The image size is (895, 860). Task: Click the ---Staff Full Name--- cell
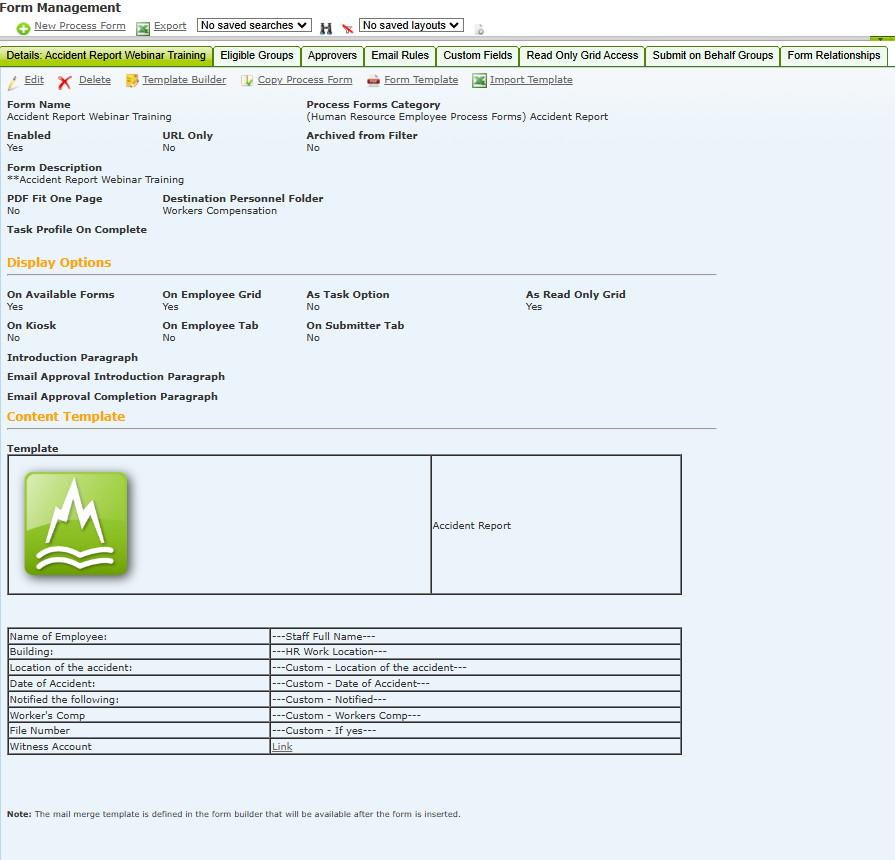[x=475, y=636]
